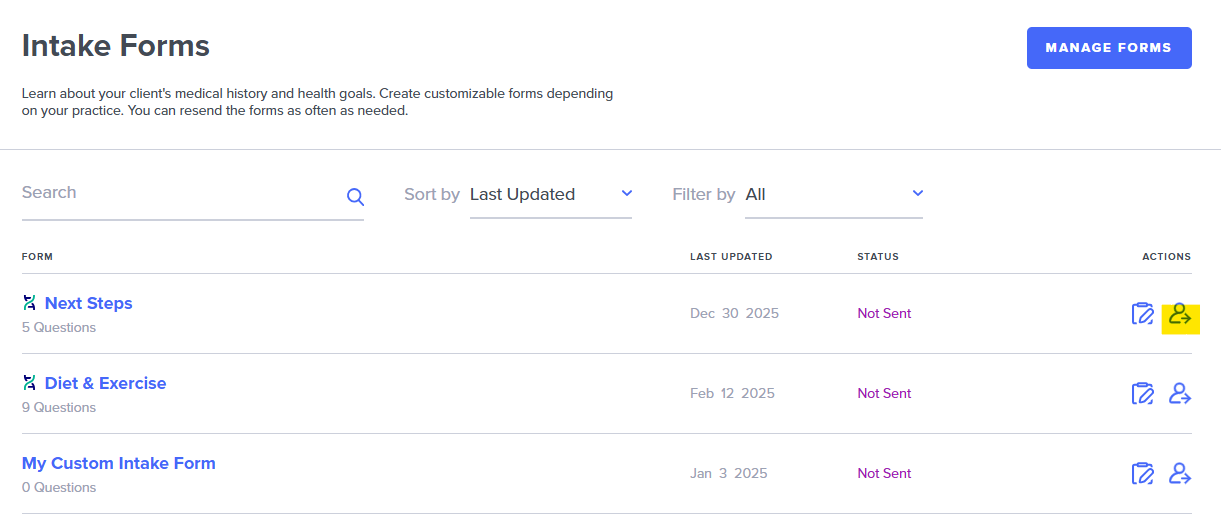Click the clipboard edit icon for Diet & Exercise
Image resolution: width=1221 pixels, height=521 pixels.
coord(1142,394)
